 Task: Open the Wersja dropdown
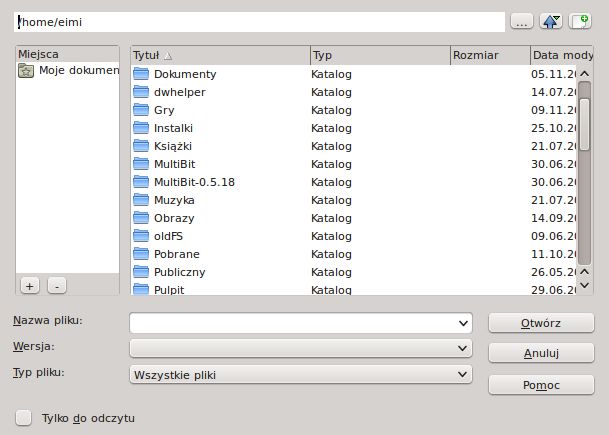pyautogui.click(x=301, y=348)
